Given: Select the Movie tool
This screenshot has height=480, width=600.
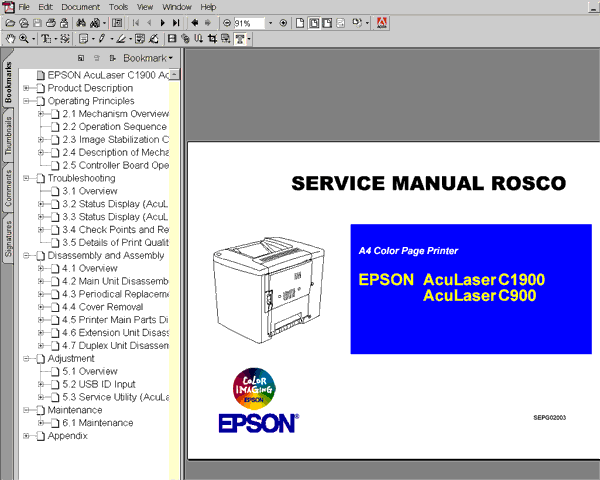Looking at the screenshot, I should [172, 39].
